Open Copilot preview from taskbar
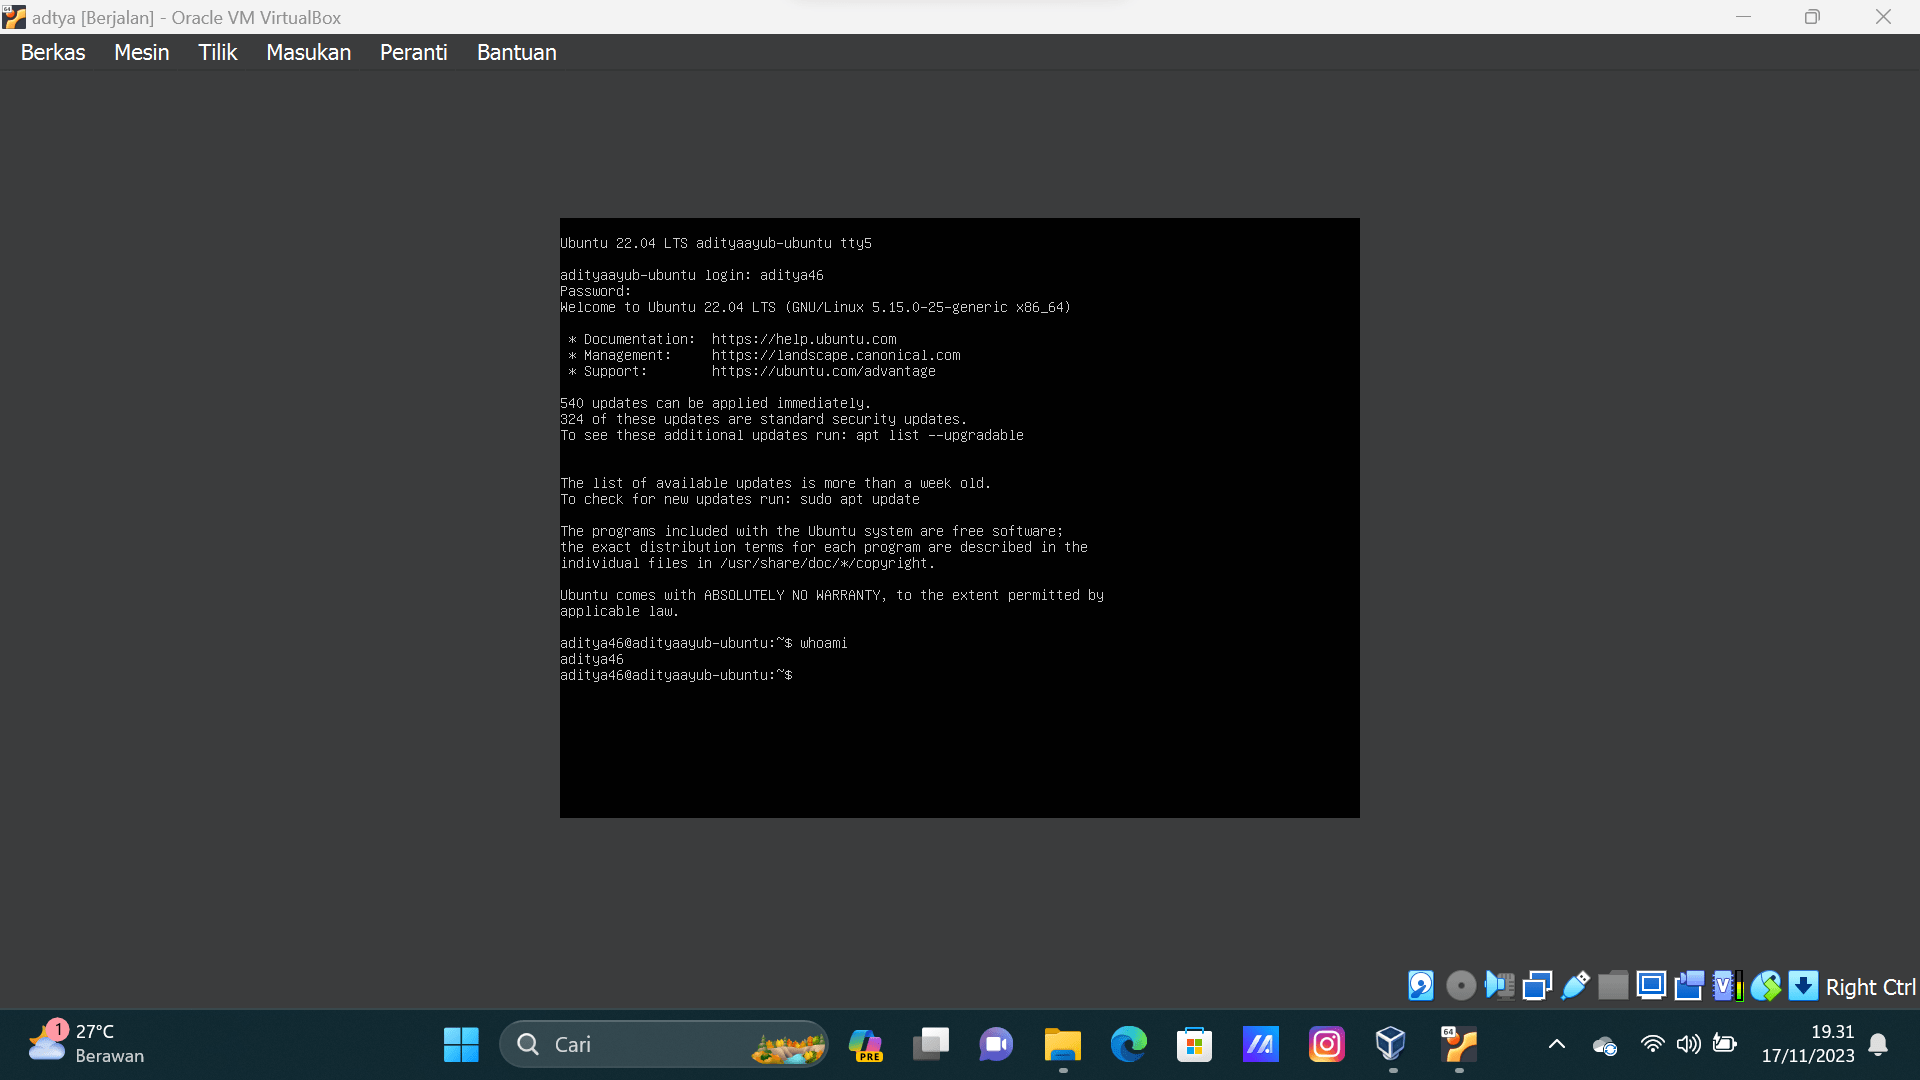 [x=865, y=1045]
